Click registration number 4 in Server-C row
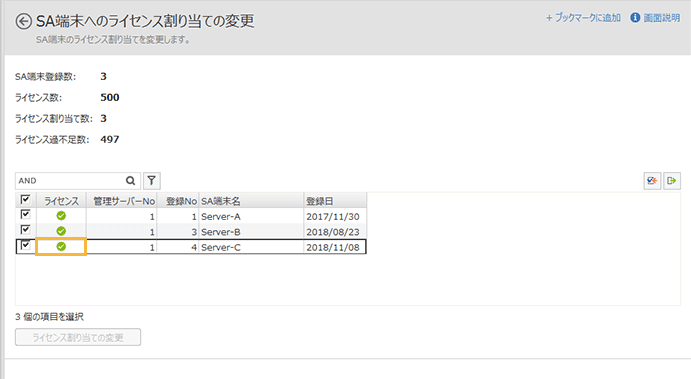691x379 pixels. [x=194, y=247]
